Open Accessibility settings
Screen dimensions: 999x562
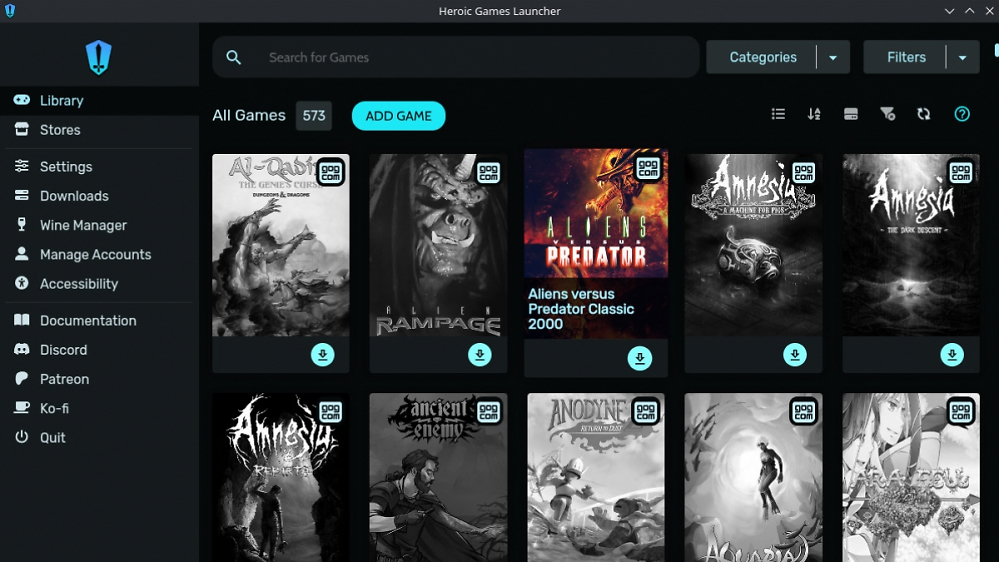99,284
